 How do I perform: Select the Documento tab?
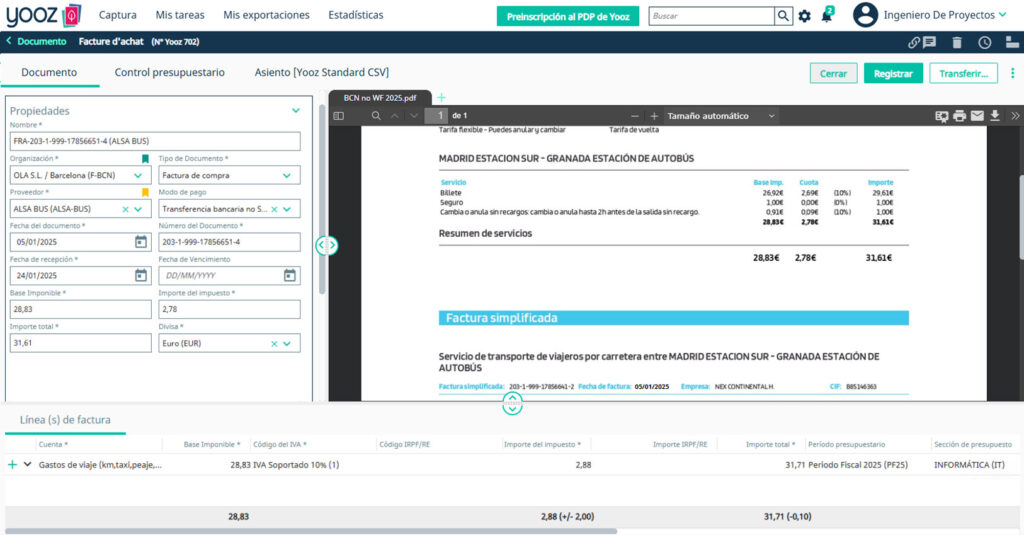(x=49, y=73)
